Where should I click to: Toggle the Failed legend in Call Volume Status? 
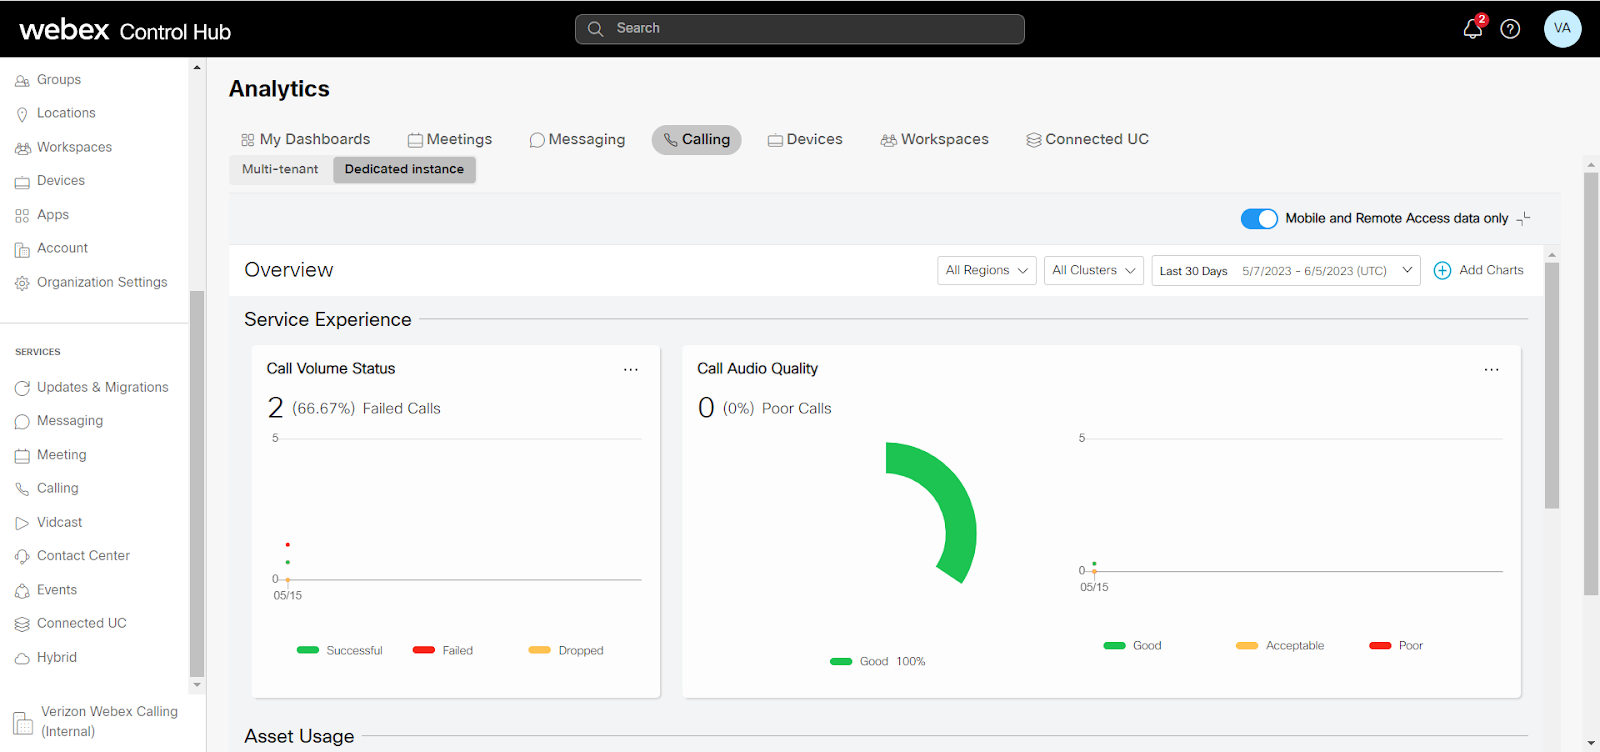pos(443,650)
